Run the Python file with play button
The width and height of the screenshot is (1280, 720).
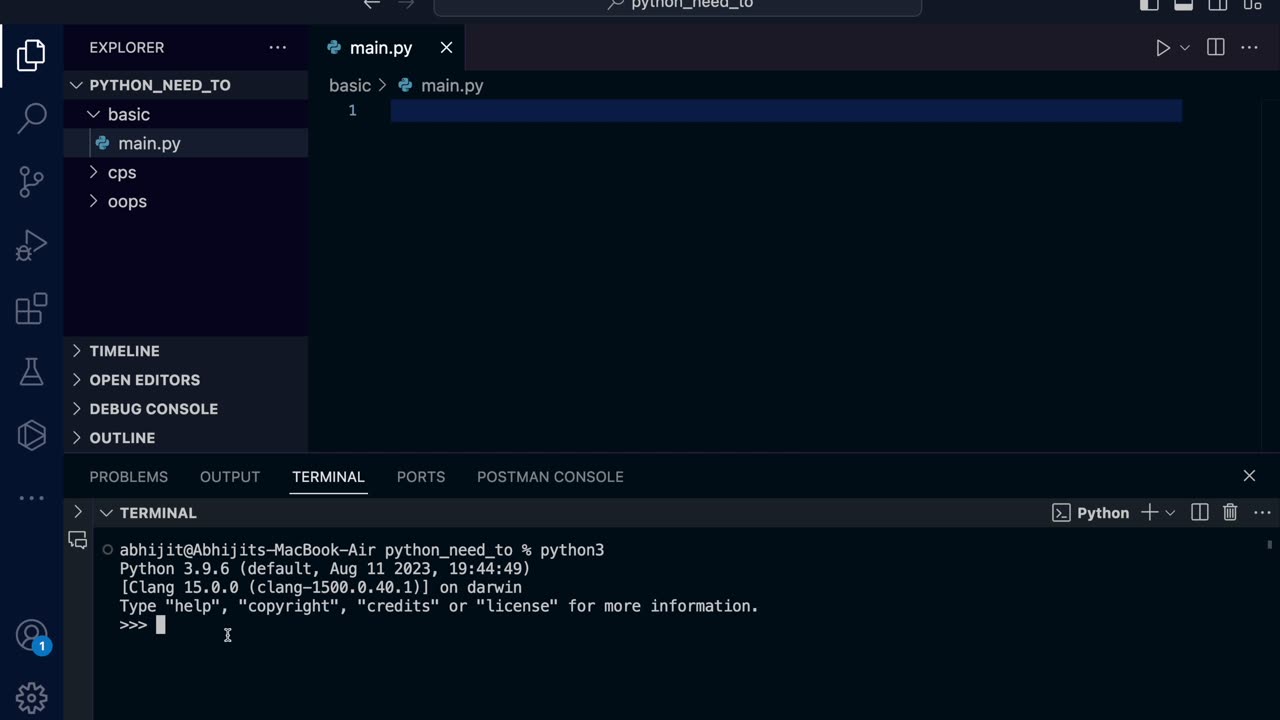pos(1162,47)
